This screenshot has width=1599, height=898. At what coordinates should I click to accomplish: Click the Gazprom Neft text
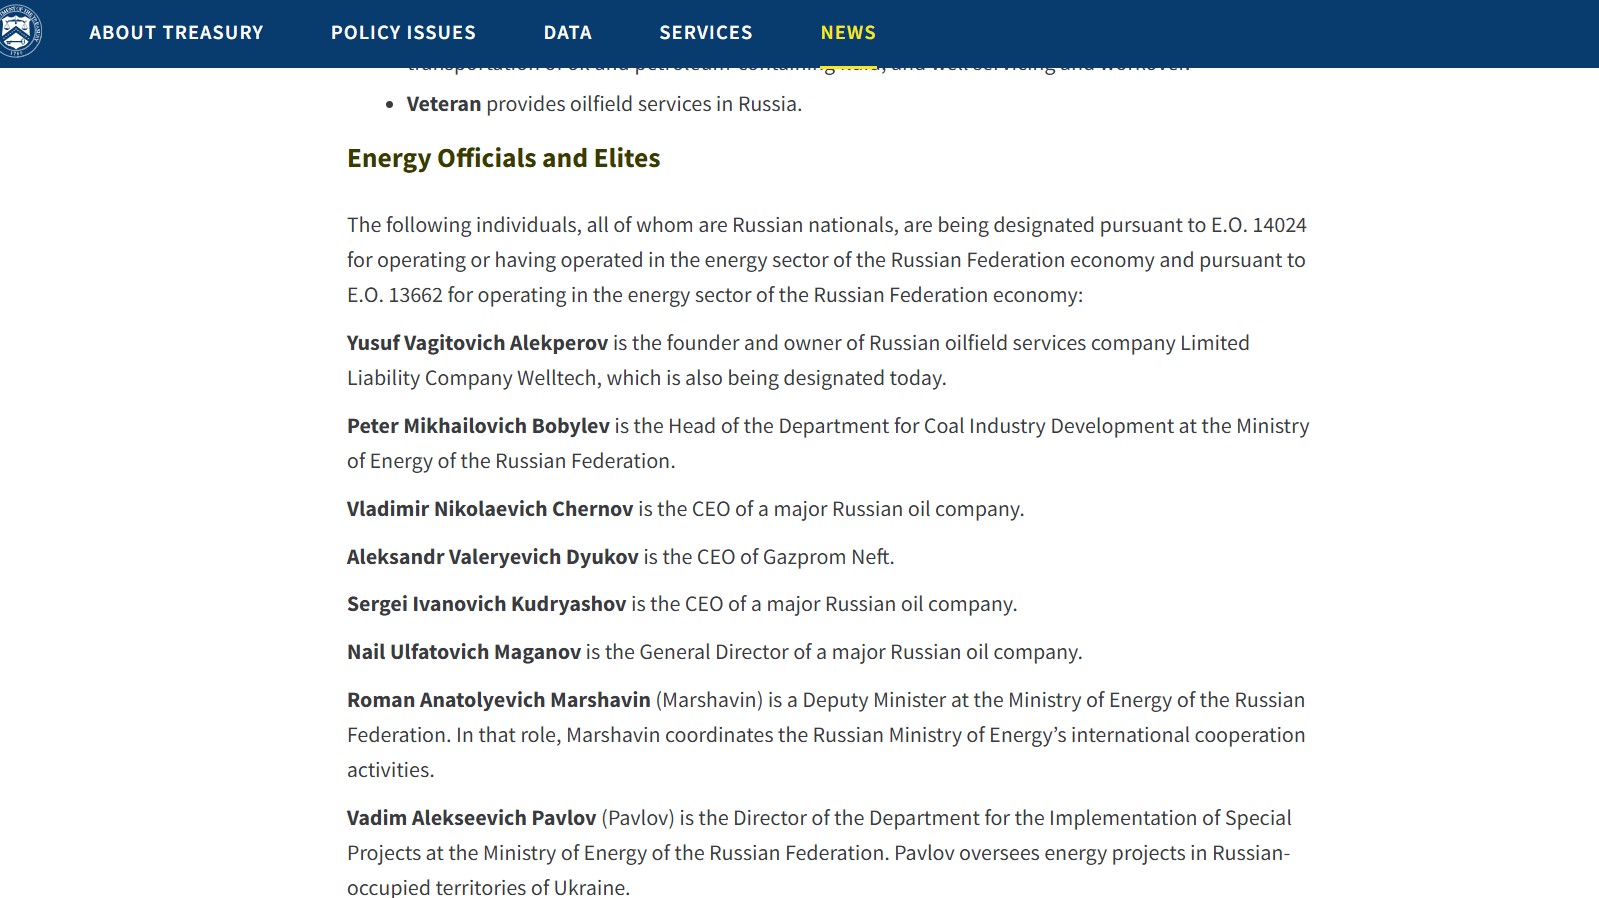(x=827, y=557)
